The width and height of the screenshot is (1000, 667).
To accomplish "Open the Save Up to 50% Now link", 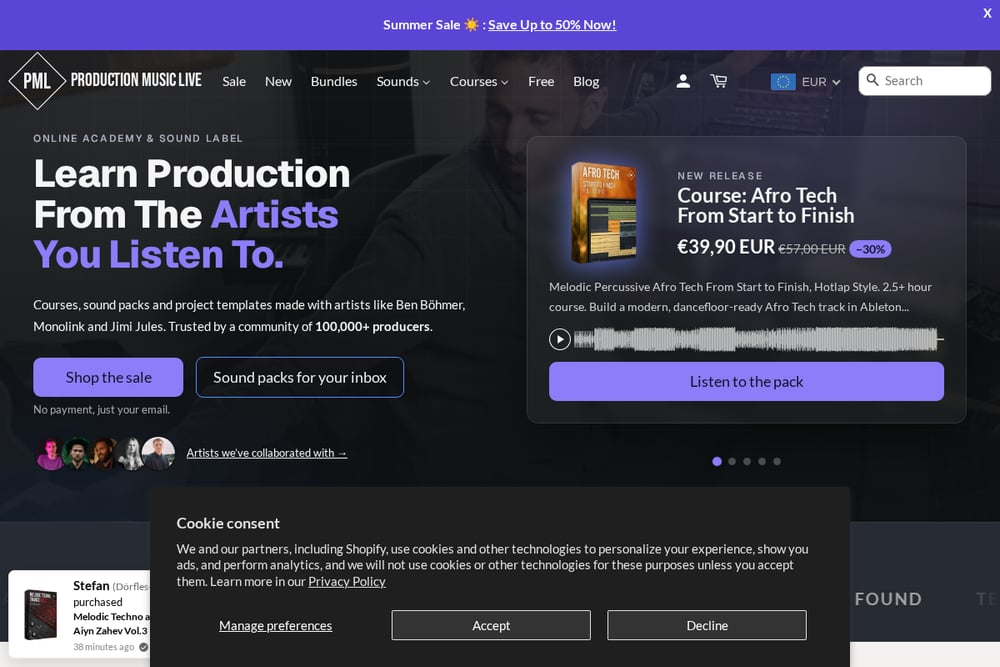I will 552,25.
